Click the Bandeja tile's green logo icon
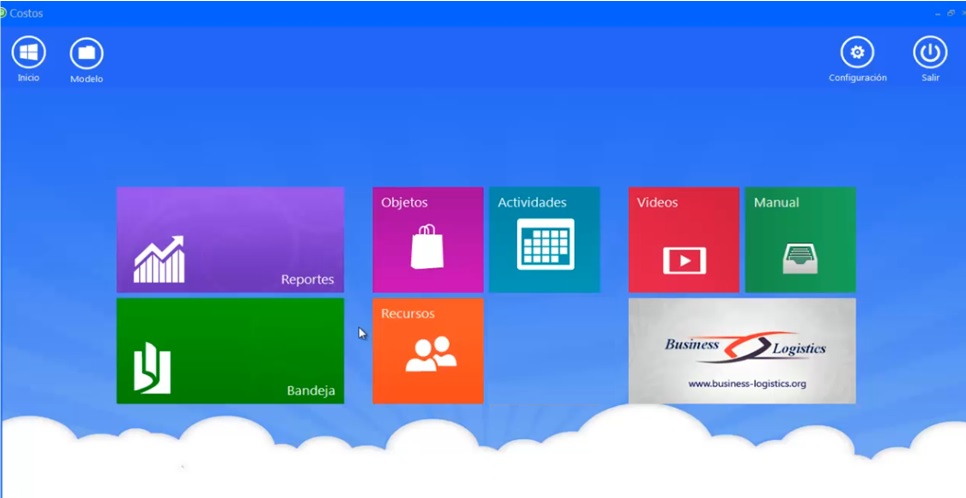The width and height of the screenshot is (966, 498). pos(152,368)
